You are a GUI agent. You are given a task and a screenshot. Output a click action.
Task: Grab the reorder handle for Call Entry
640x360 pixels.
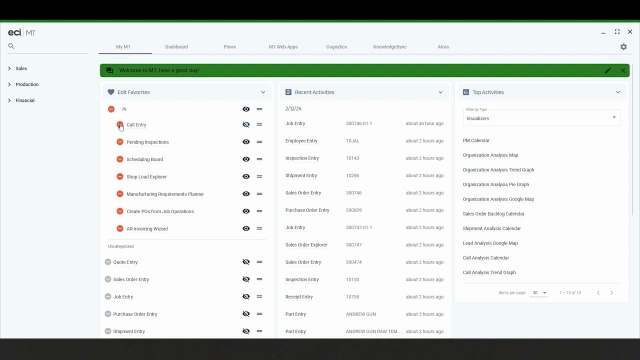click(259, 124)
